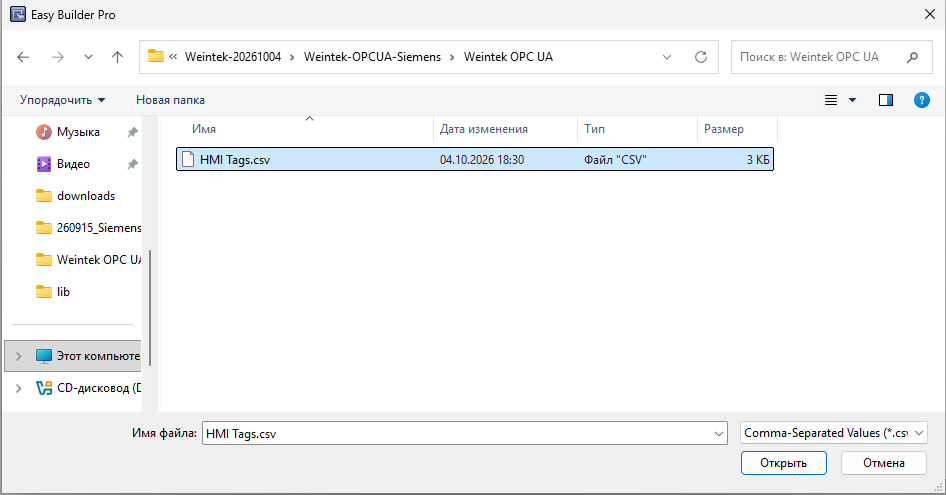Open Weintek OPC UA folder in sidebar
Image resolution: width=946 pixels, height=495 pixels.
99,260
